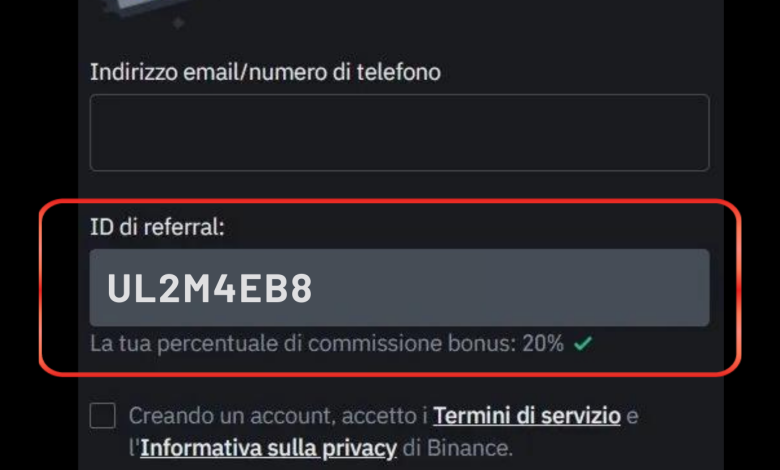This screenshot has height=470, width=780.
Task: Click the 'La tua percentuale di commissione' text
Action: [266, 343]
